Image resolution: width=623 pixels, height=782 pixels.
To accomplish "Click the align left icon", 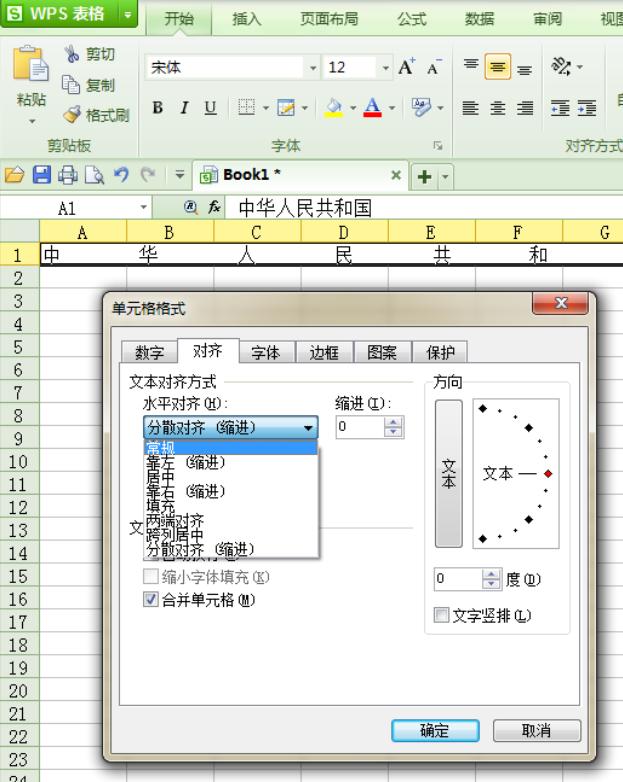I will tap(470, 108).
